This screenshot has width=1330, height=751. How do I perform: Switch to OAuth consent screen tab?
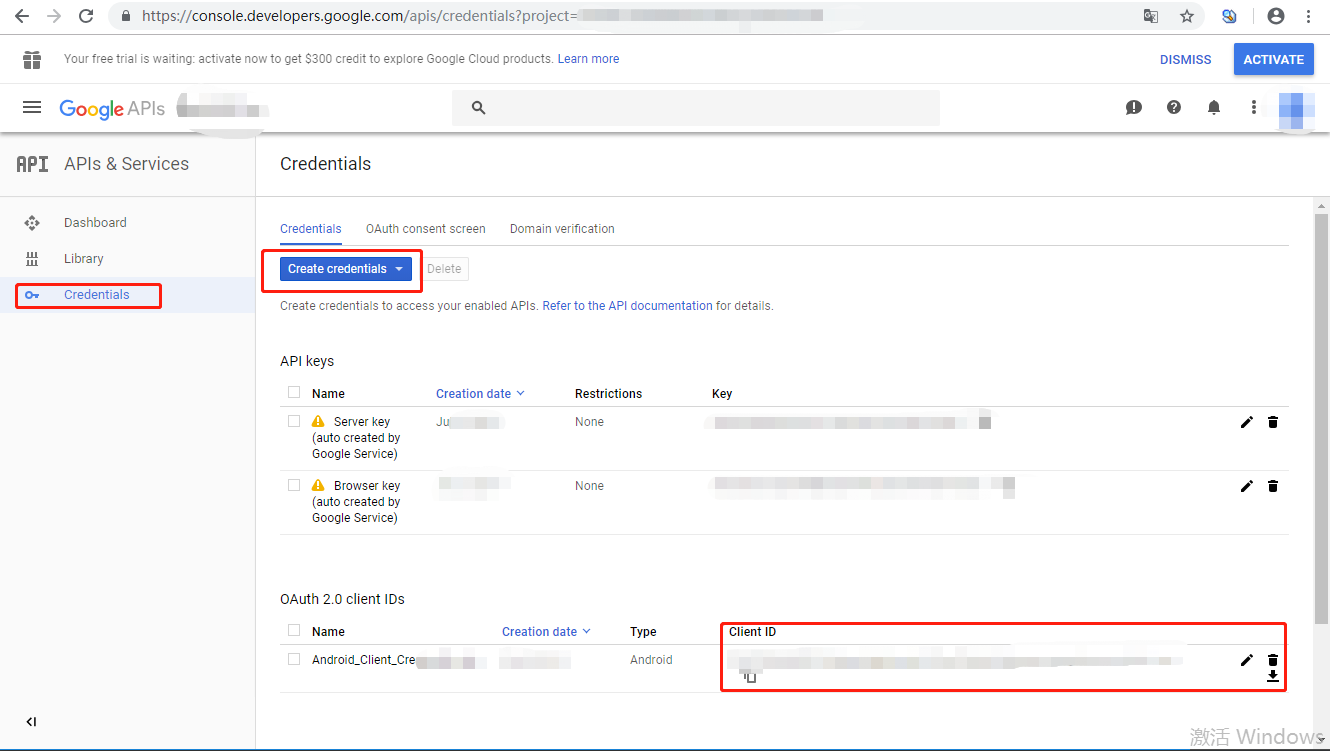coord(426,229)
